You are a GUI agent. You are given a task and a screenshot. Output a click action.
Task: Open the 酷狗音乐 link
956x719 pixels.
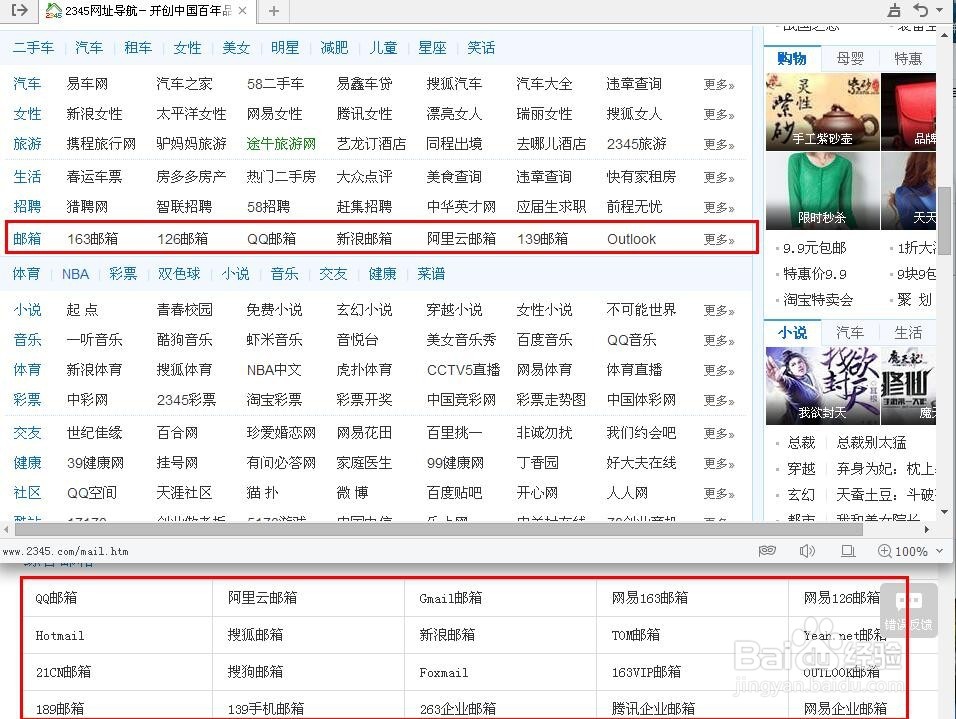coord(184,340)
